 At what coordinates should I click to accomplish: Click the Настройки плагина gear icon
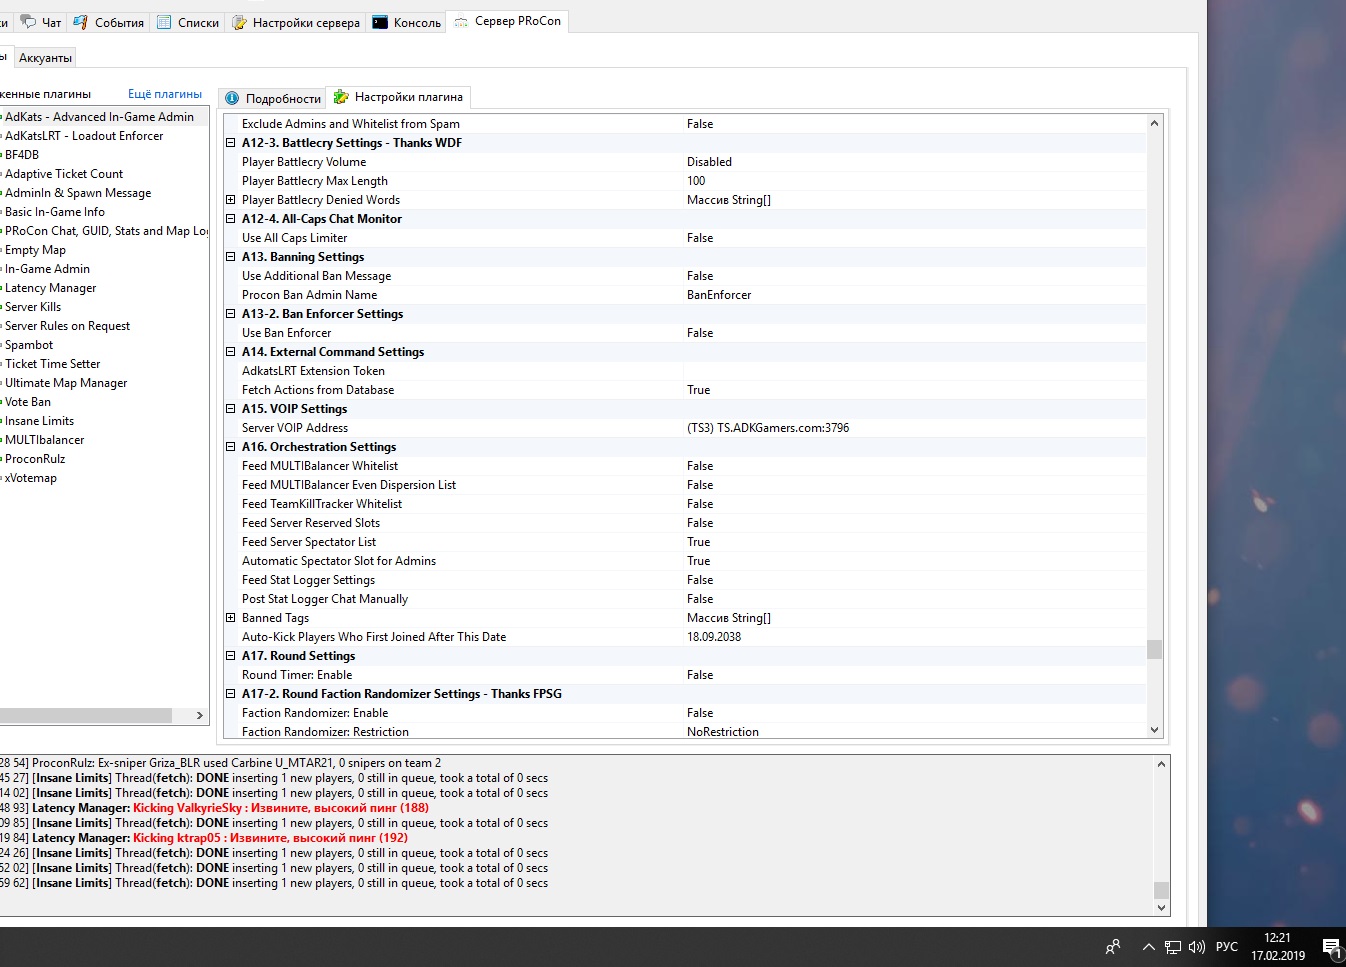click(341, 97)
